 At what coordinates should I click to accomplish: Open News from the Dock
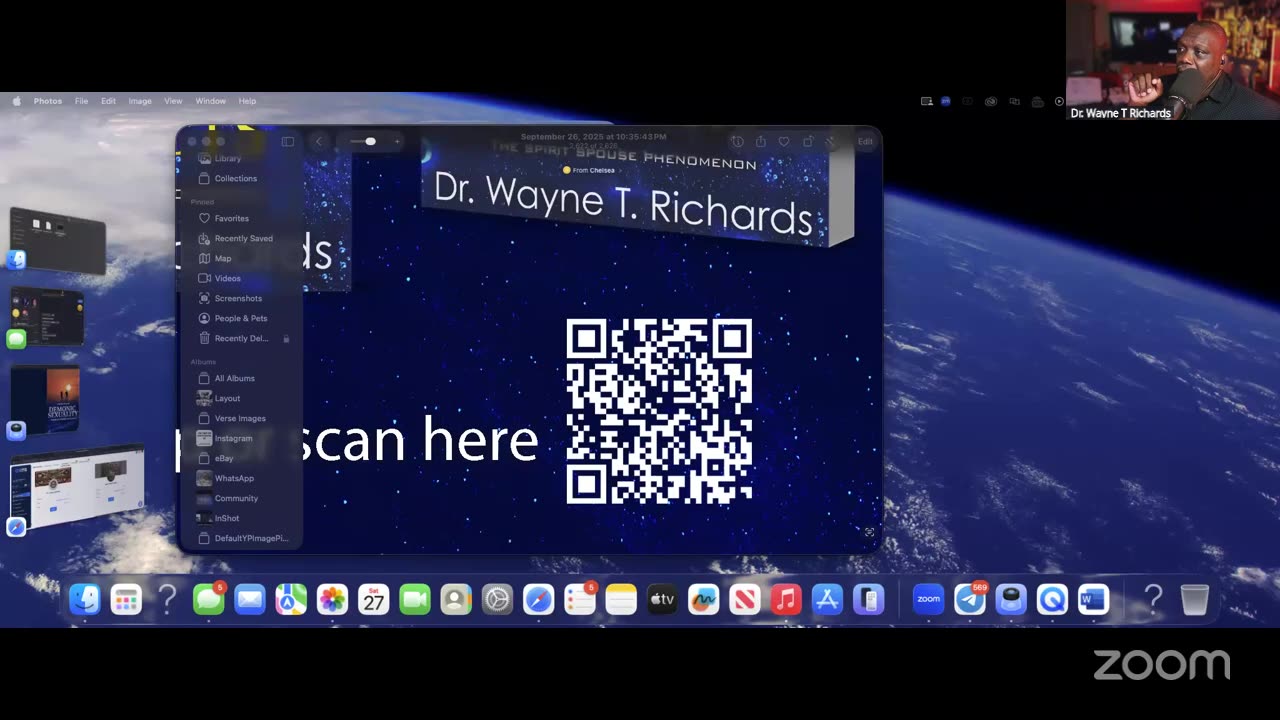tap(745, 599)
